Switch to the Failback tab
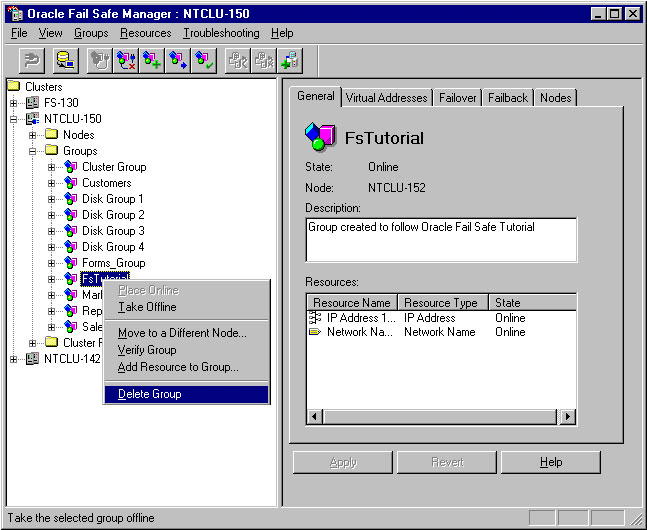This screenshot has height=530, width=647. [508, 98]
